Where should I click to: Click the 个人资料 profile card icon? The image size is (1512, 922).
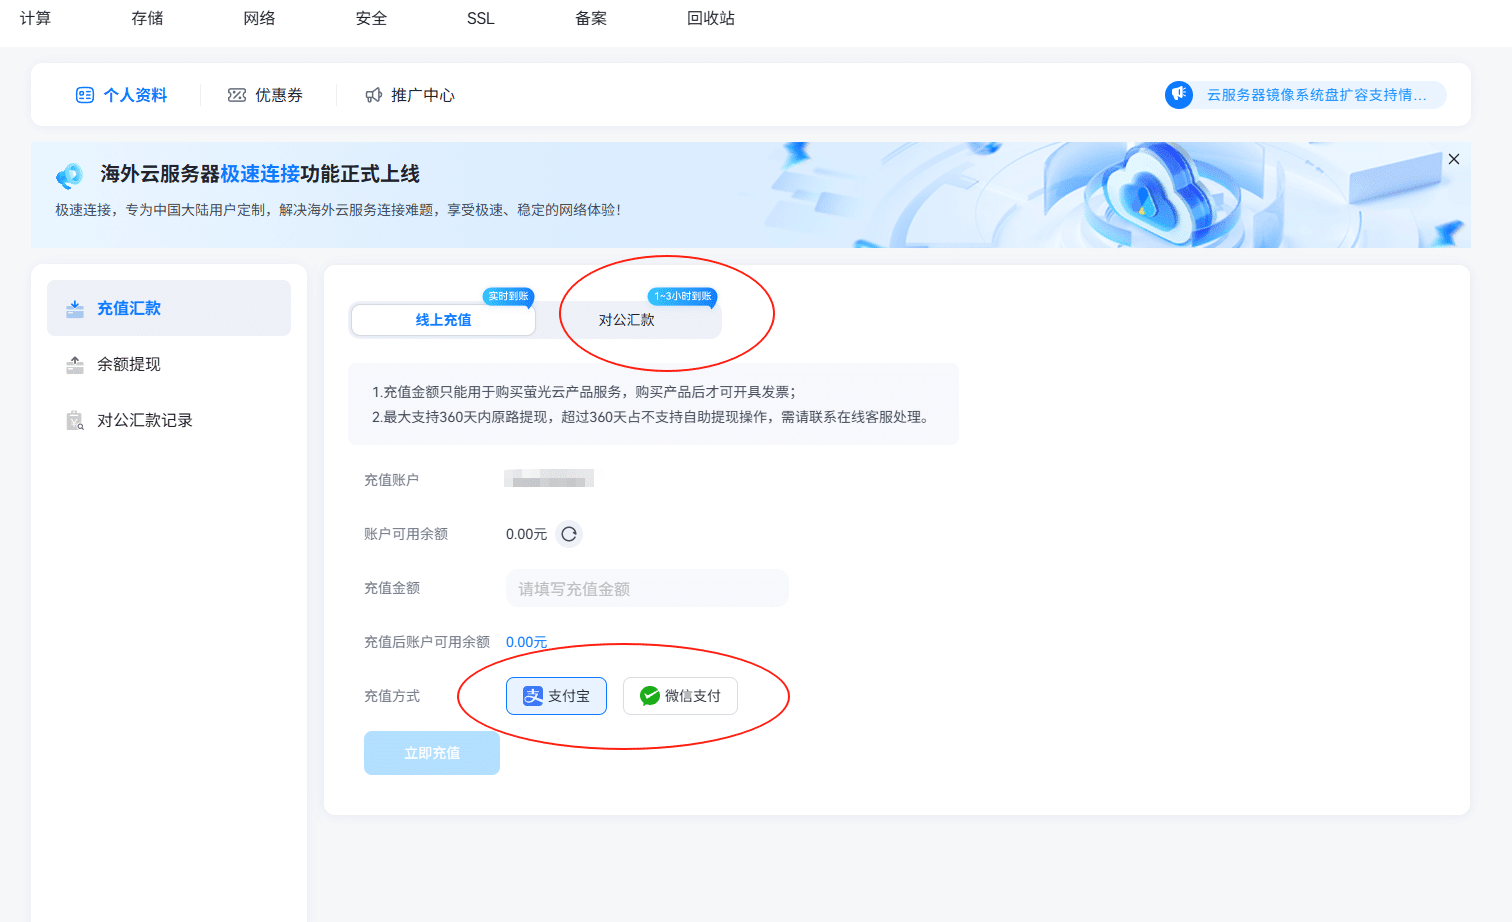point(85,95)
